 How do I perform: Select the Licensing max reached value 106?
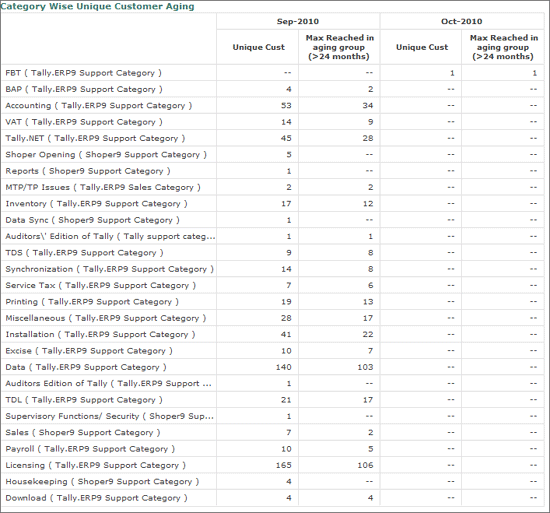[x=365, y=465]
